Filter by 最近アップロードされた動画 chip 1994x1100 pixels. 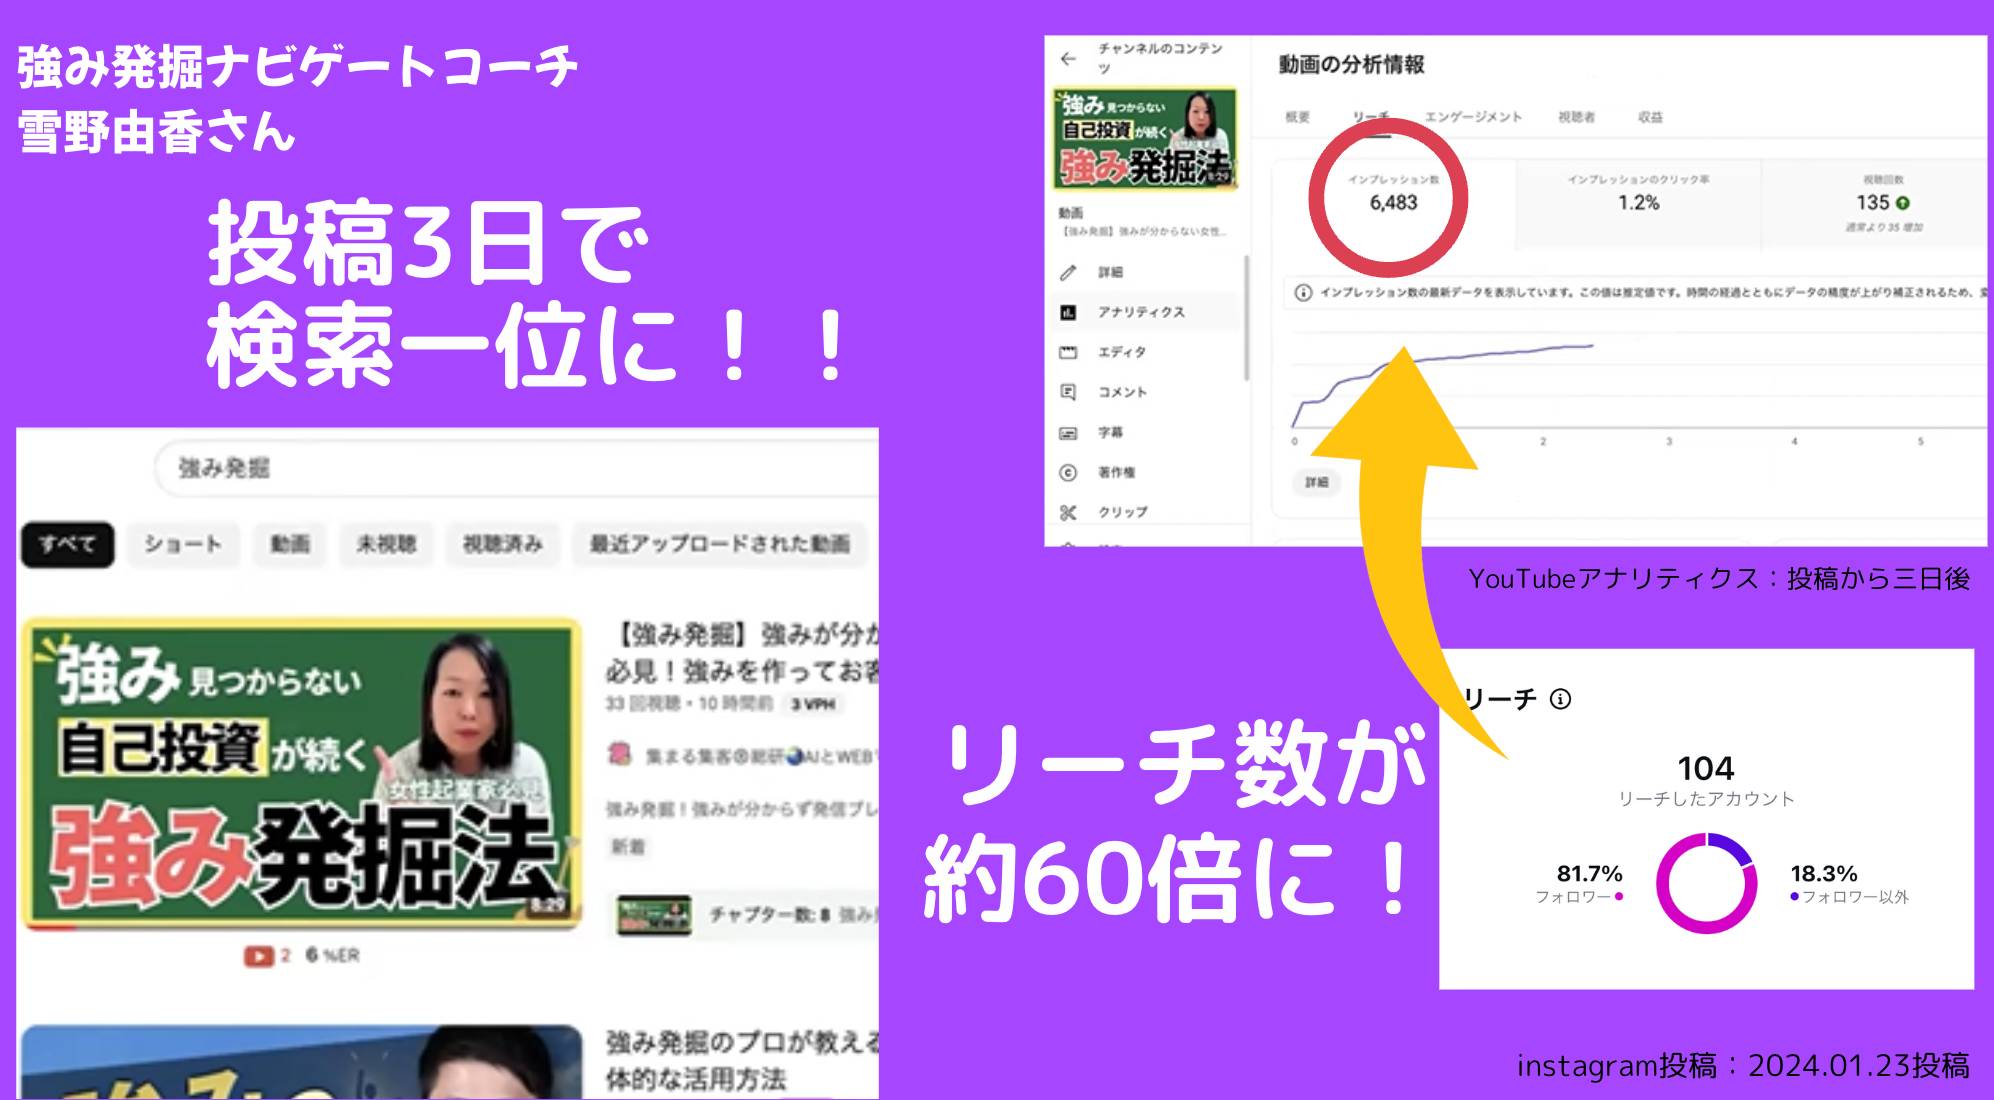tap(719, 544)
